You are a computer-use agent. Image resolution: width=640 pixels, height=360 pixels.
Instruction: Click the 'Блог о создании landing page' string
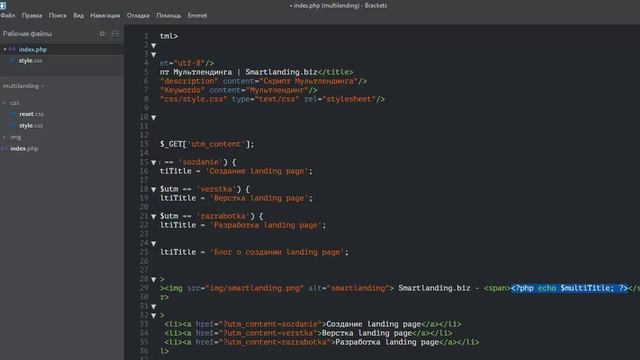coord(277,252)
